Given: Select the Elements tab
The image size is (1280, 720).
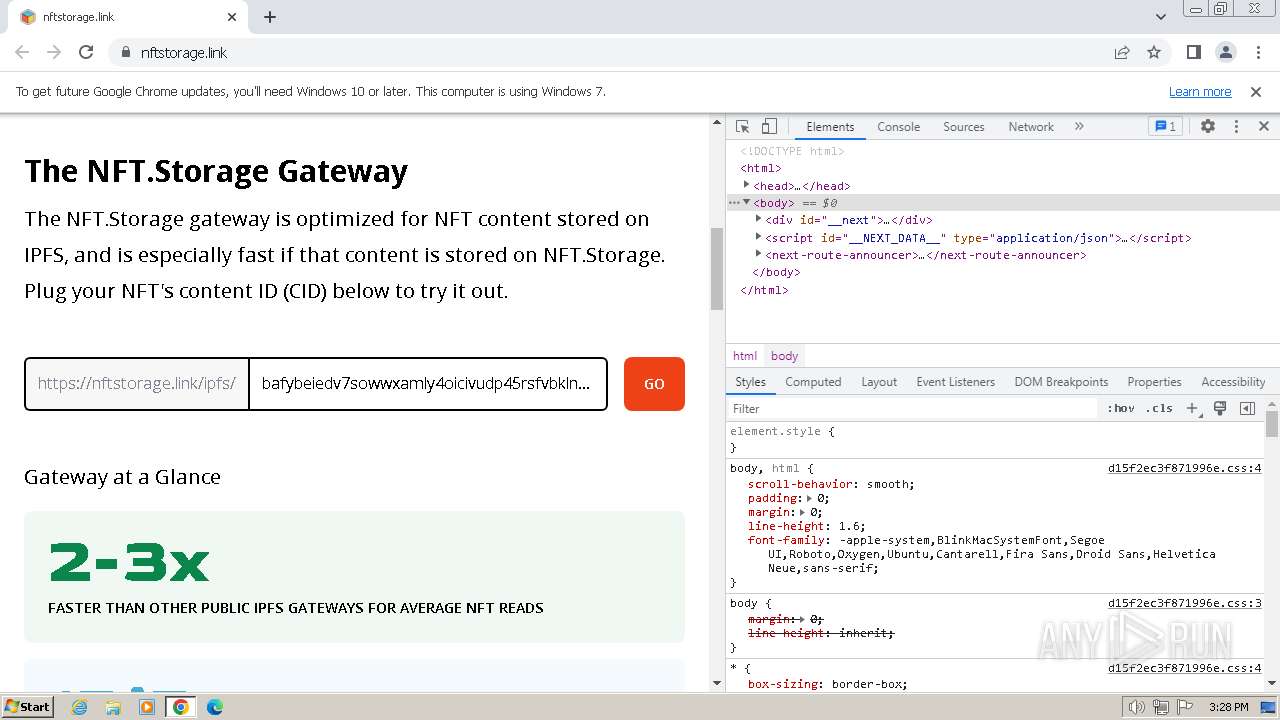Looking at the screenshot, I should [830, 127].
